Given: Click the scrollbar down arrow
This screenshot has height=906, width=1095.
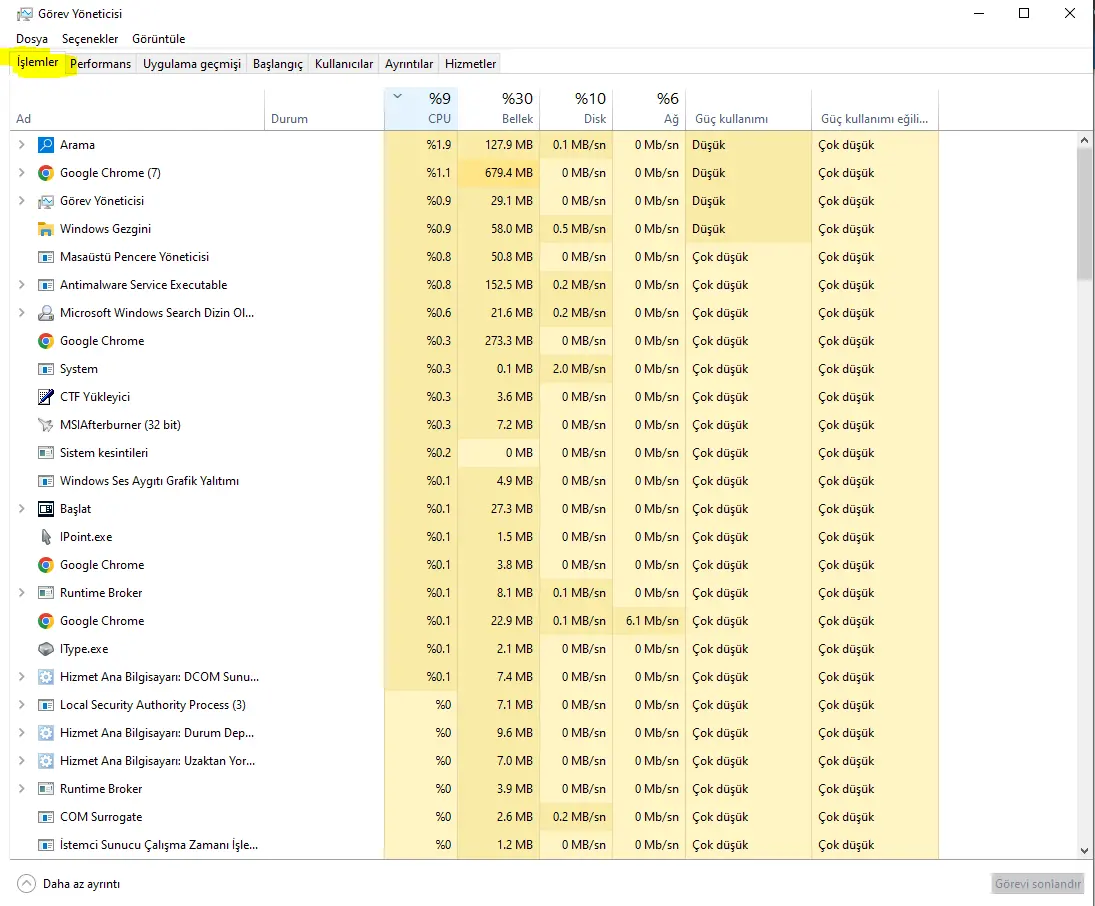Looking at the screenshot, I should [x=1085, y=851].
